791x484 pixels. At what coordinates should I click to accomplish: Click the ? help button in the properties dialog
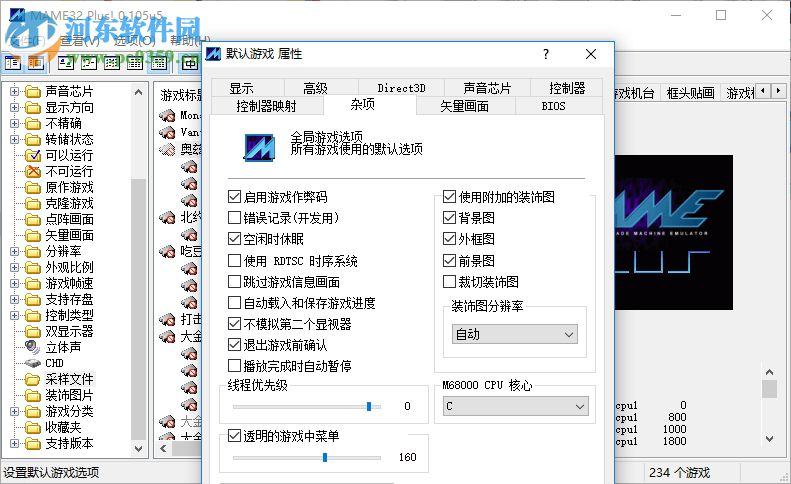point(546,54)
